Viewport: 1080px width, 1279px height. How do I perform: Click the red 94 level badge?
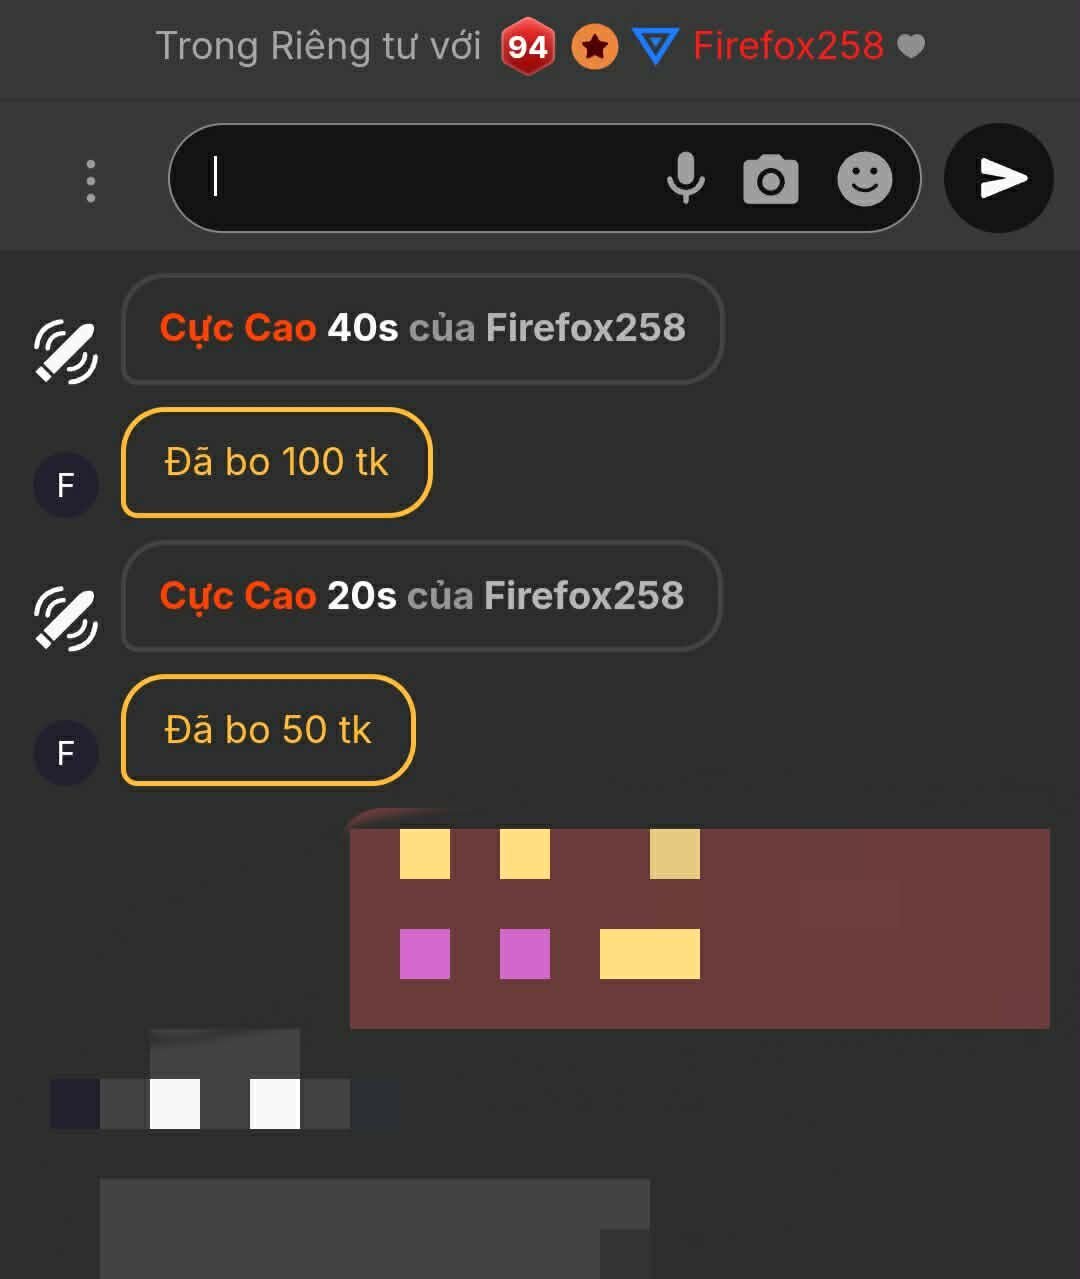pos(527,46)
